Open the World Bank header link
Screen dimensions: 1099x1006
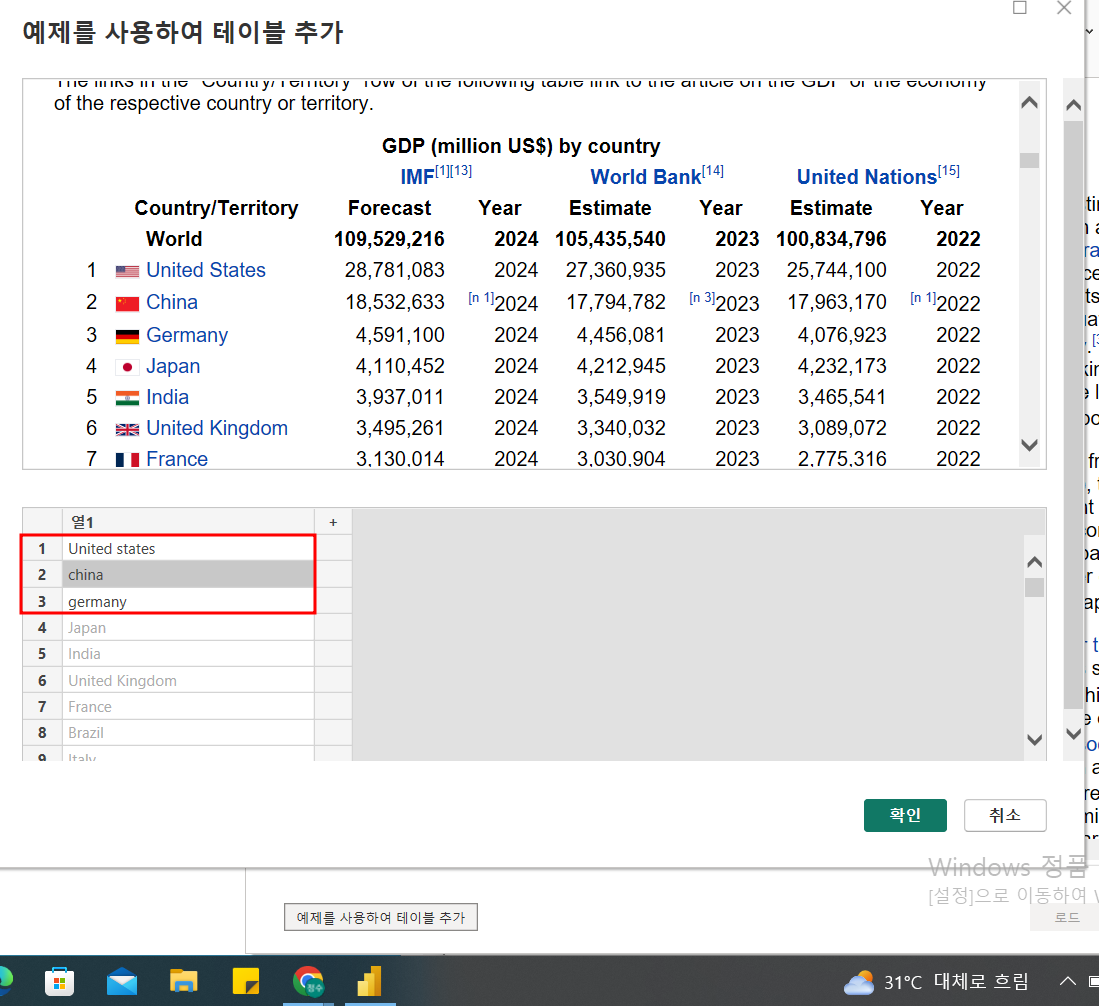tap(645, 177)
